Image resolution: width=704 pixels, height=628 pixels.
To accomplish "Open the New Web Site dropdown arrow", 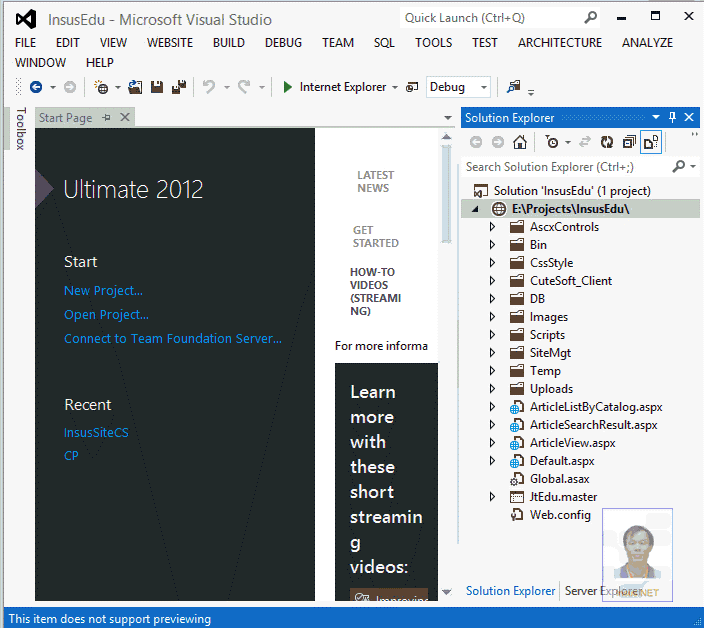I will (x=118, y=87).
